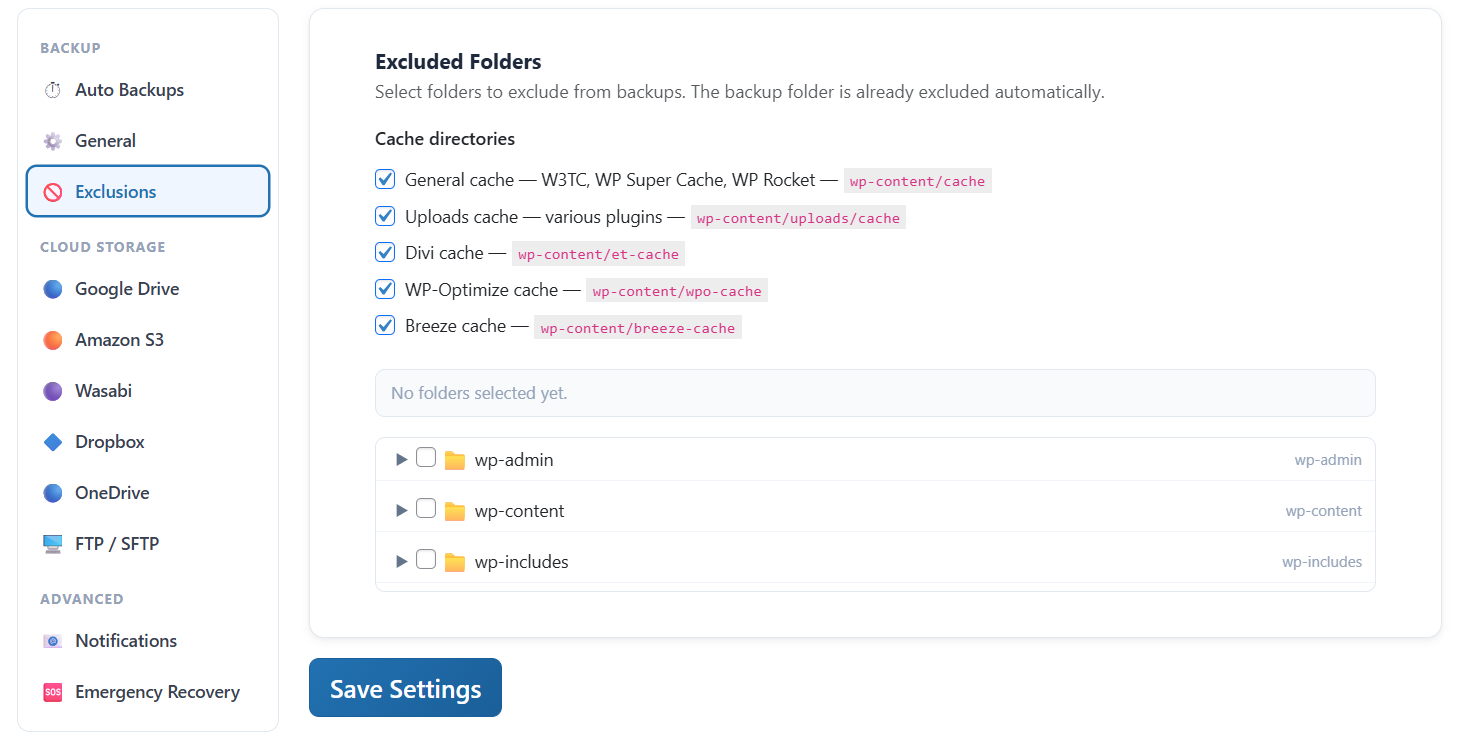Uncheck the Uploads cache checkbox
This screenshot has width=1457, height=745.
[385, 216]
